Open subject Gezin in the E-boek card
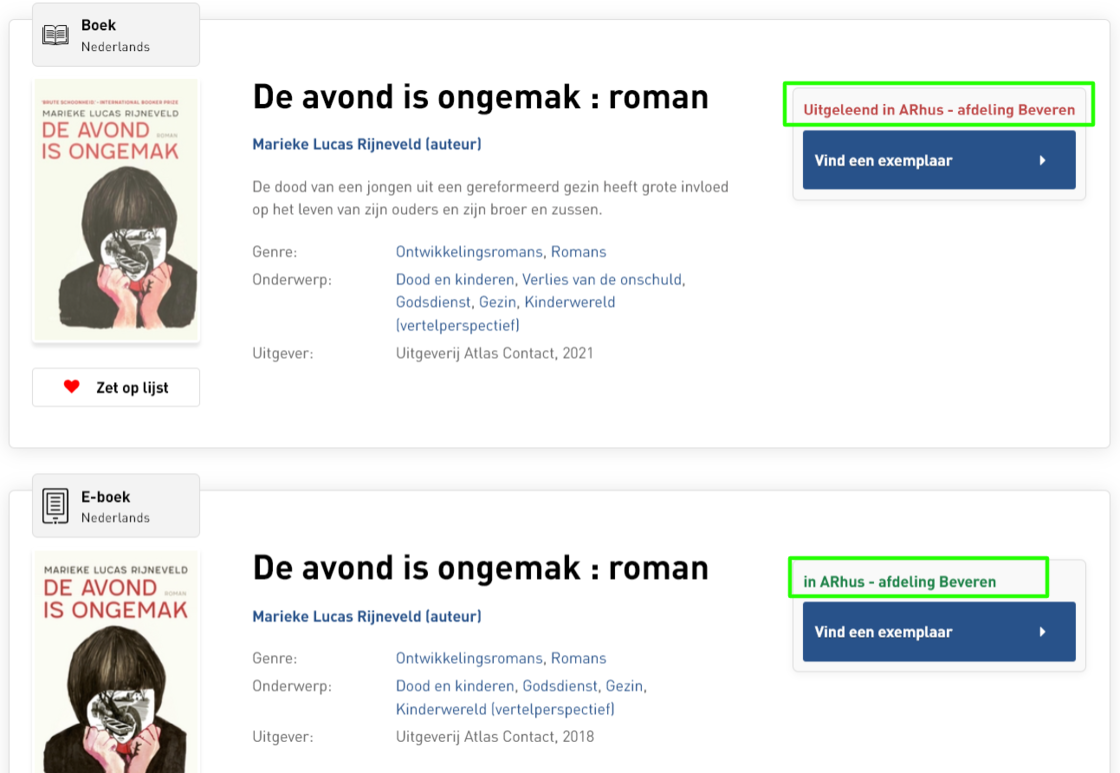Viewport: 1120px width, 773px height. 624,686
